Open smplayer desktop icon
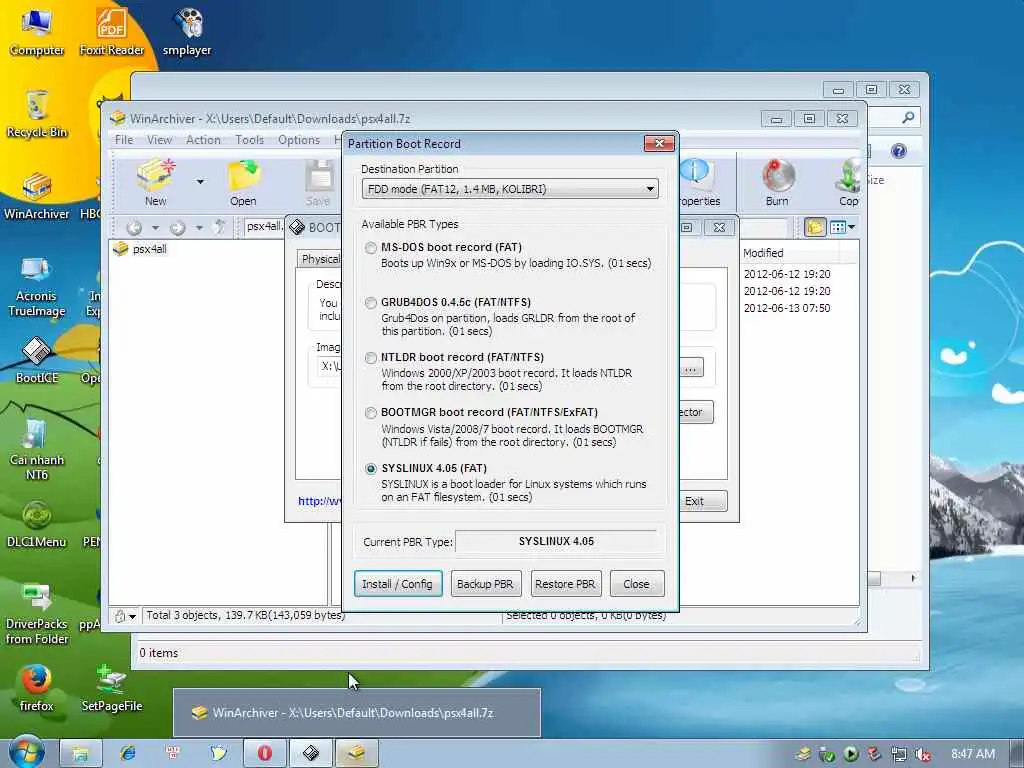 click(187, 31)
